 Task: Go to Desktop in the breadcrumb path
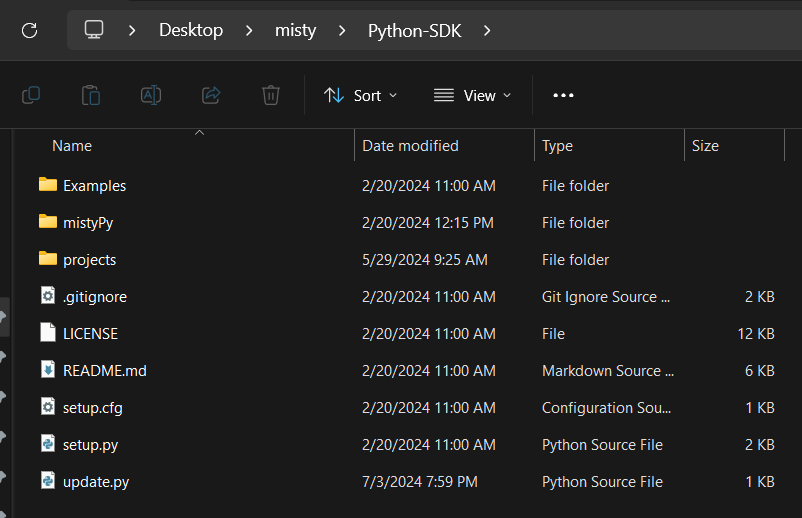coord(190,30)
